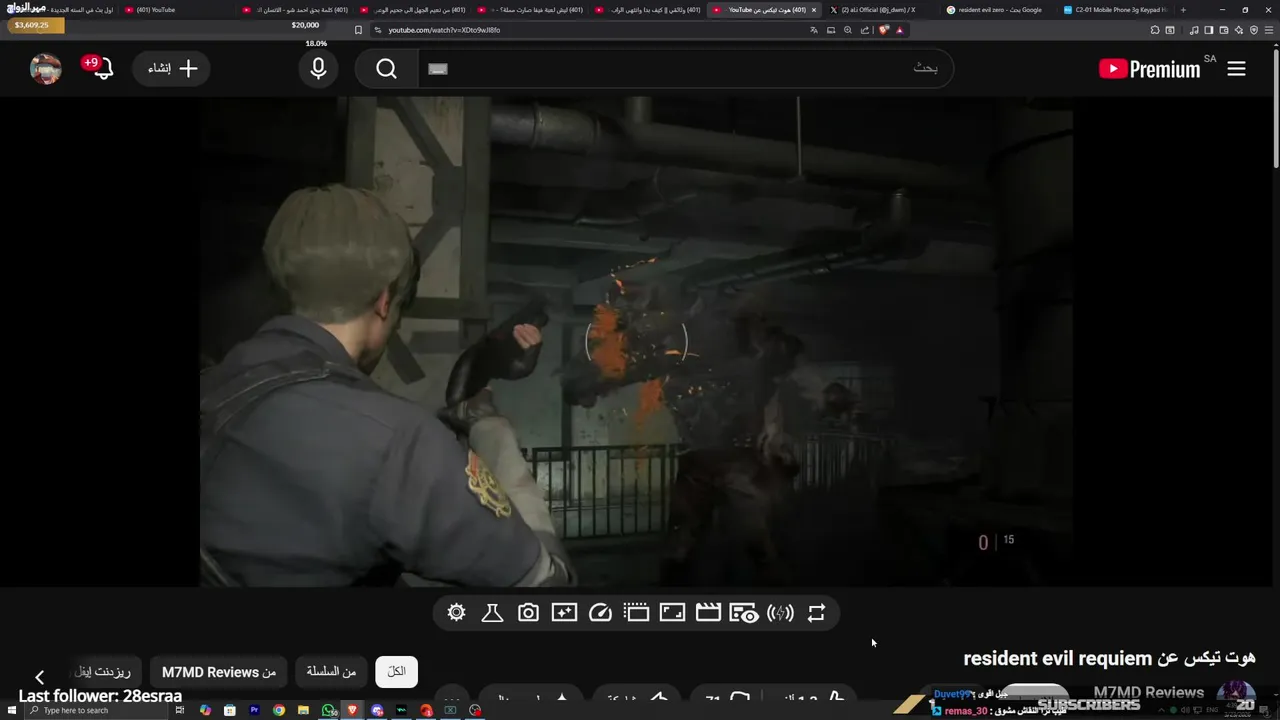This screenshot has width=1280, height=720.
Task: Take a screenshot with the camera icon
Action: tap(528, 613)
